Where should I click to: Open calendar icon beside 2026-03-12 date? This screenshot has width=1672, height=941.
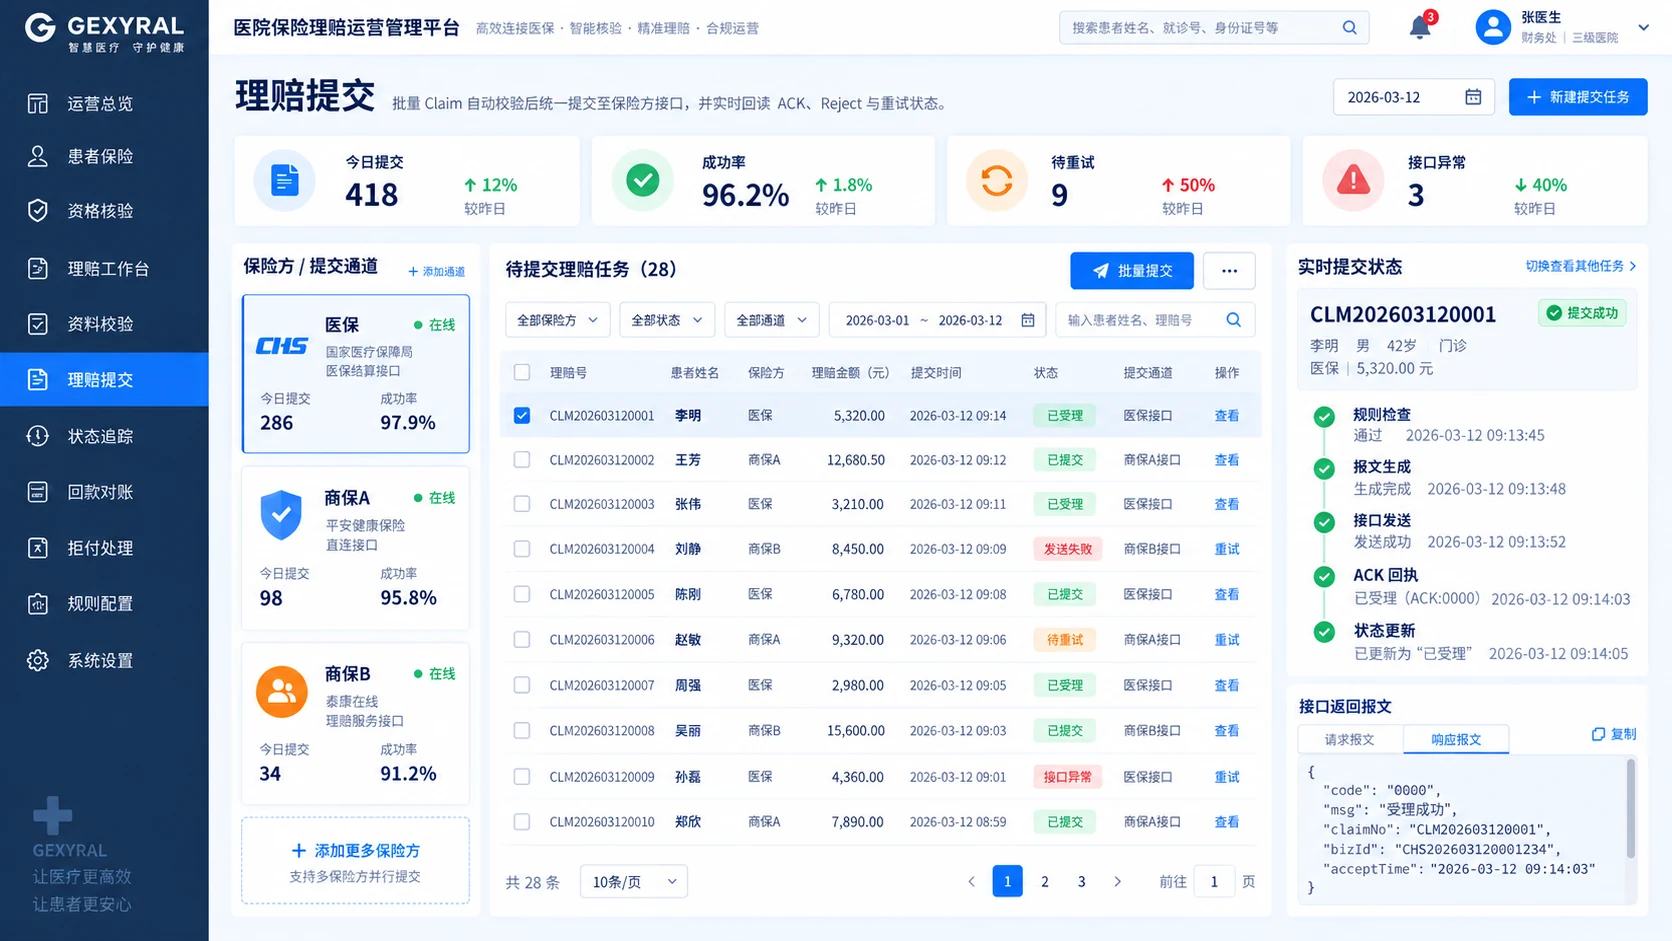(x=1473, y=97)
